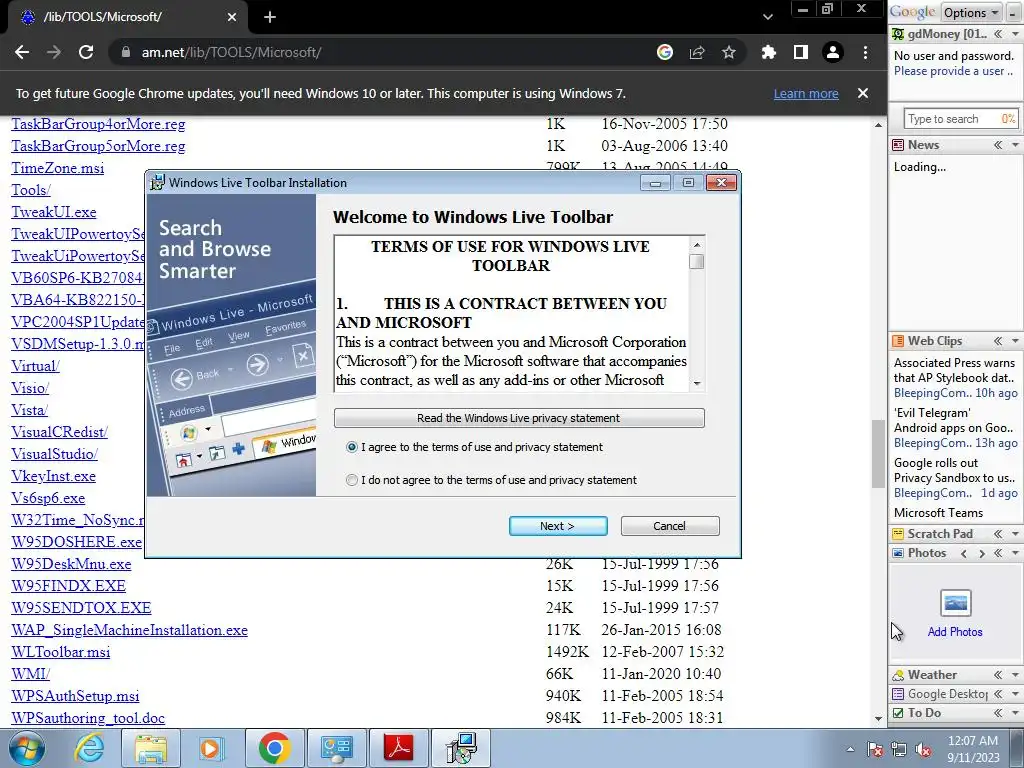Click muted volume tray icon
The image size is (1024, 768).
coord(923,749)
